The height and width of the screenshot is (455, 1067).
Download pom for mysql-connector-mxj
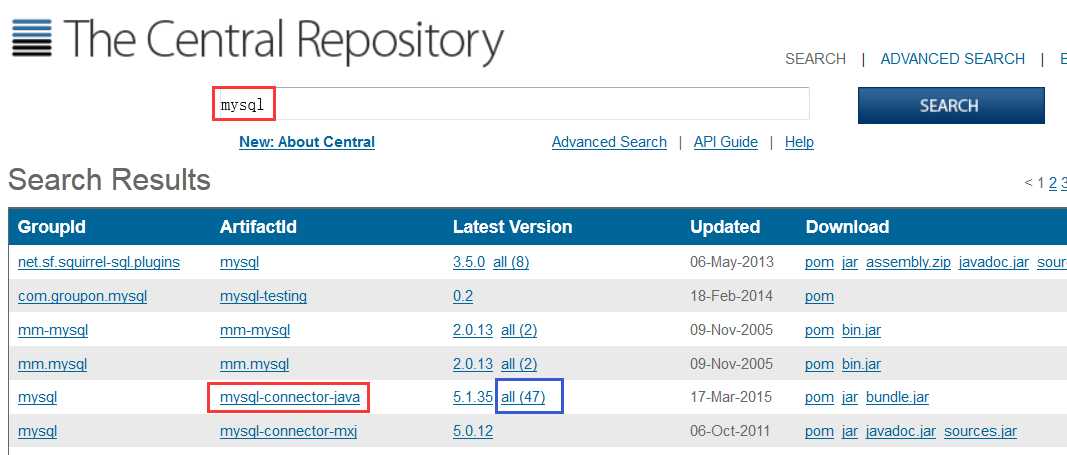tap(819, 432)
